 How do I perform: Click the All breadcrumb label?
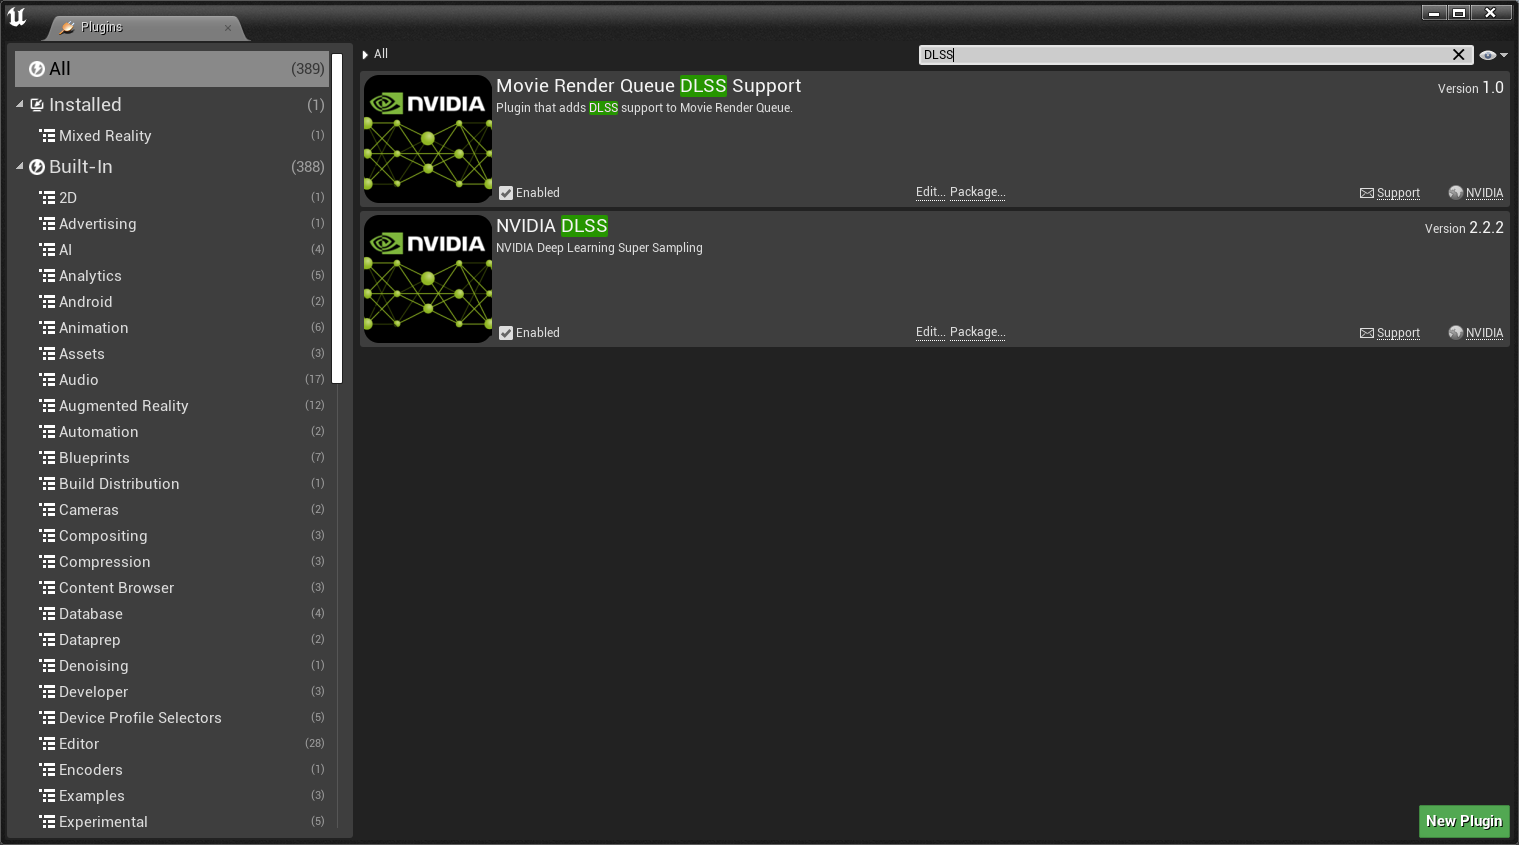coord(381,54)
